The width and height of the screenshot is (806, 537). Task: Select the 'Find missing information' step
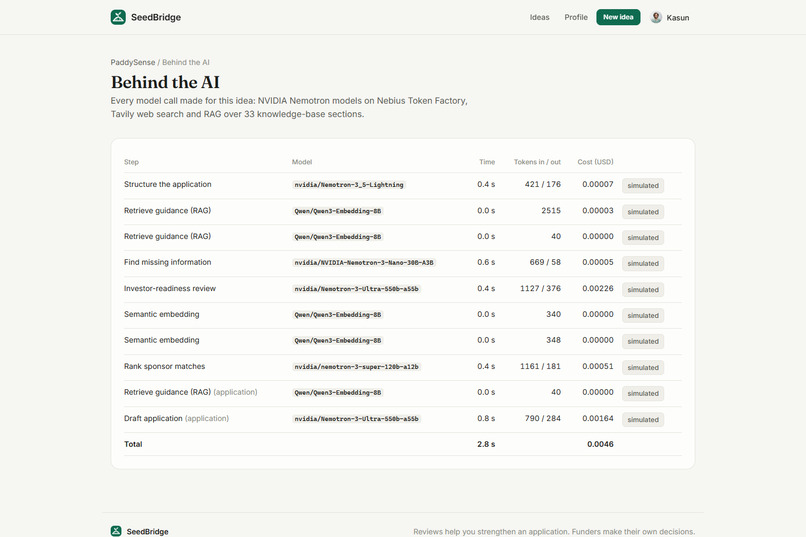pos(168,262)
